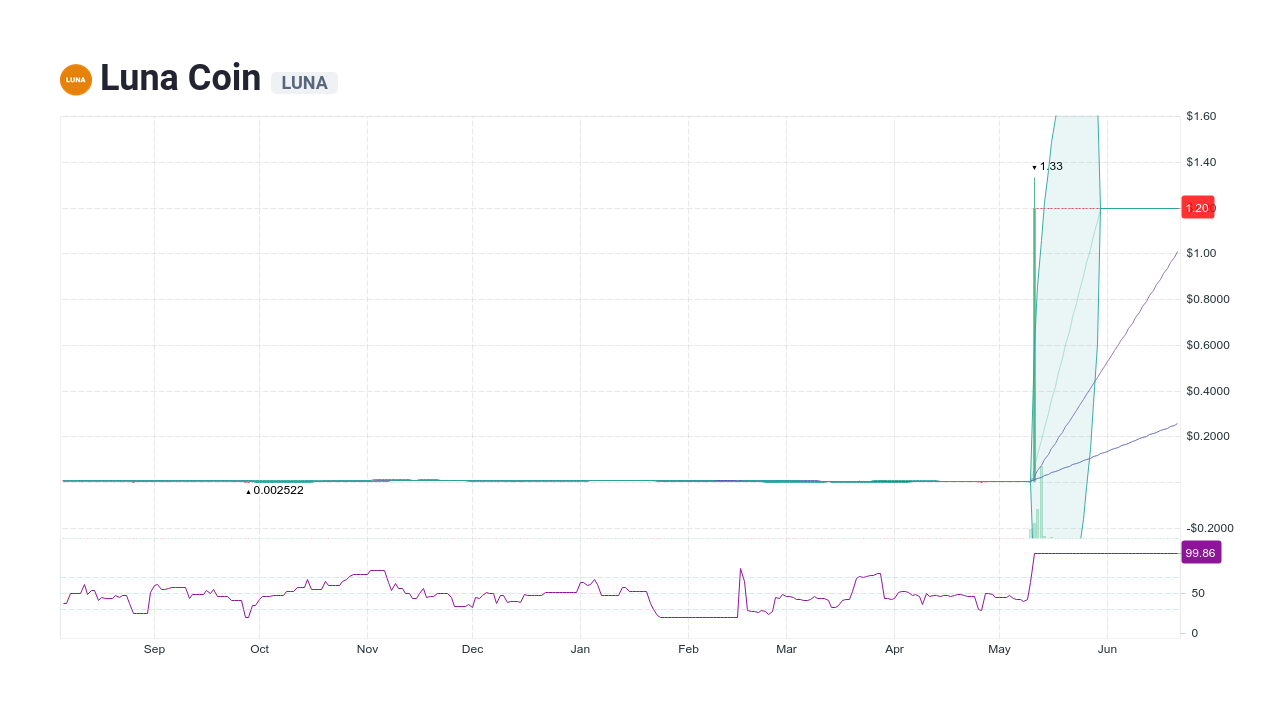Click the $0.4000 price axis label
The image size is (1280, 720).
(1208, 391)
